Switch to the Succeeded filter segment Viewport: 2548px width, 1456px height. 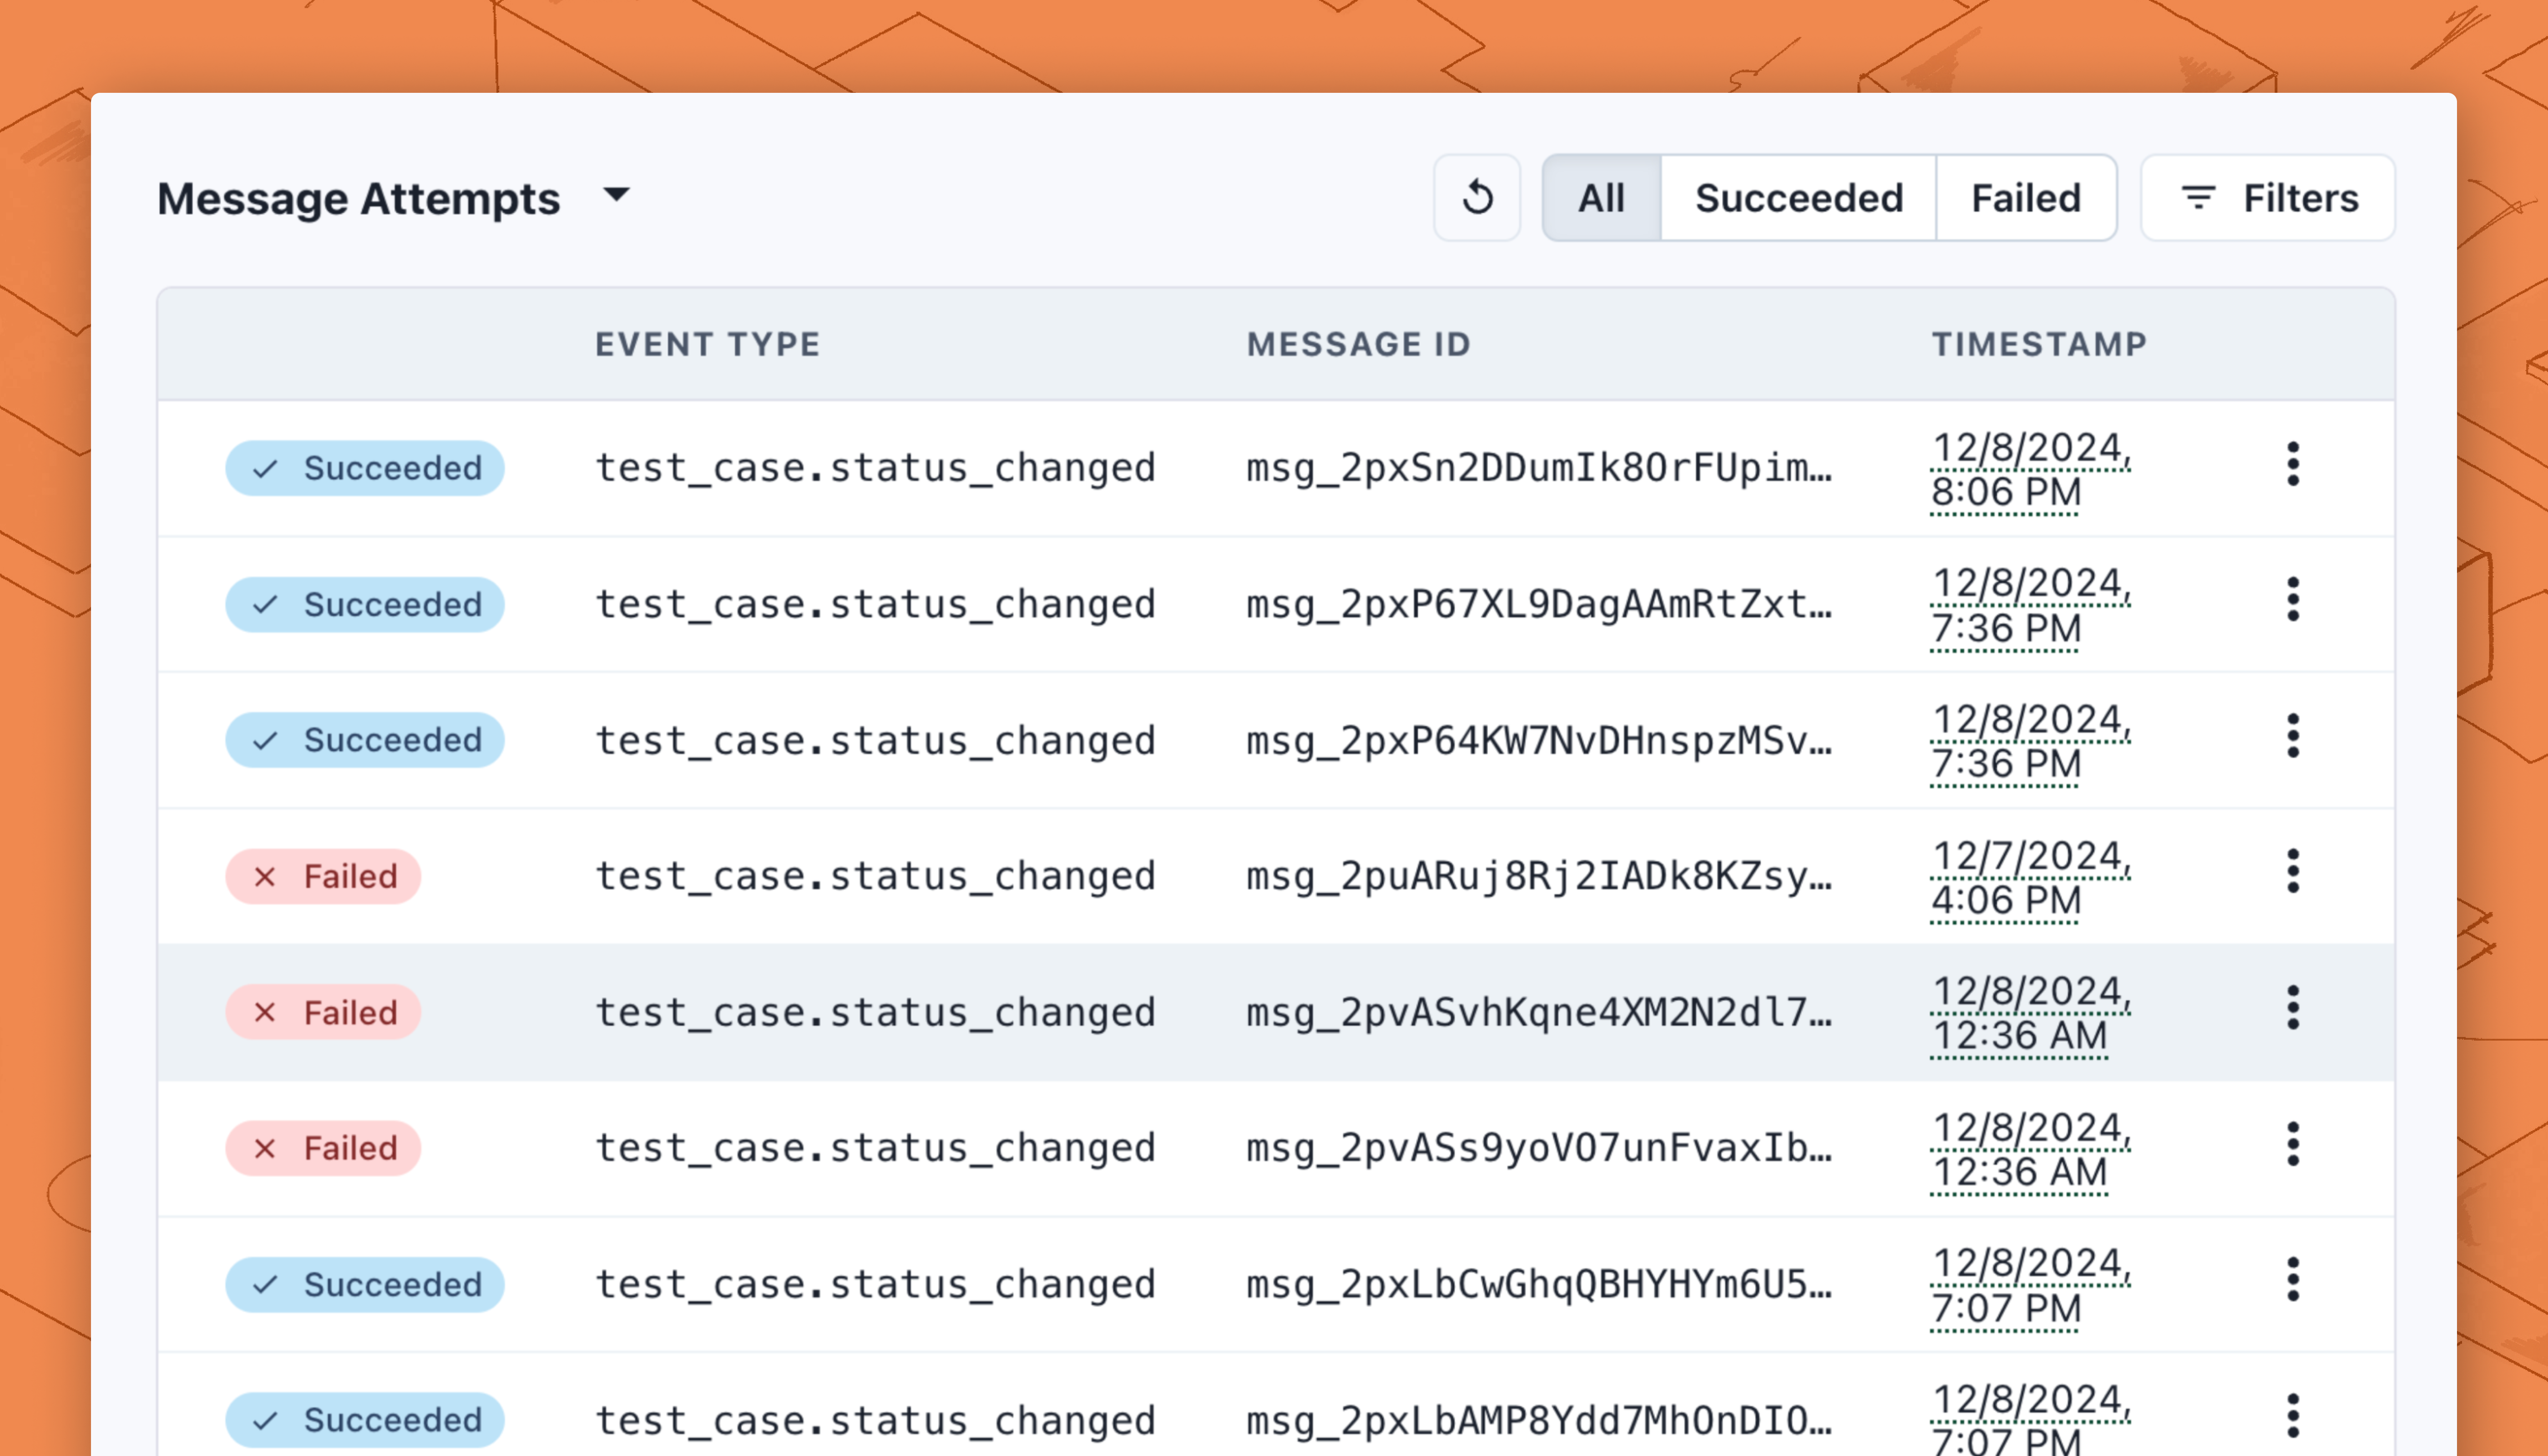coord(1798,198)
